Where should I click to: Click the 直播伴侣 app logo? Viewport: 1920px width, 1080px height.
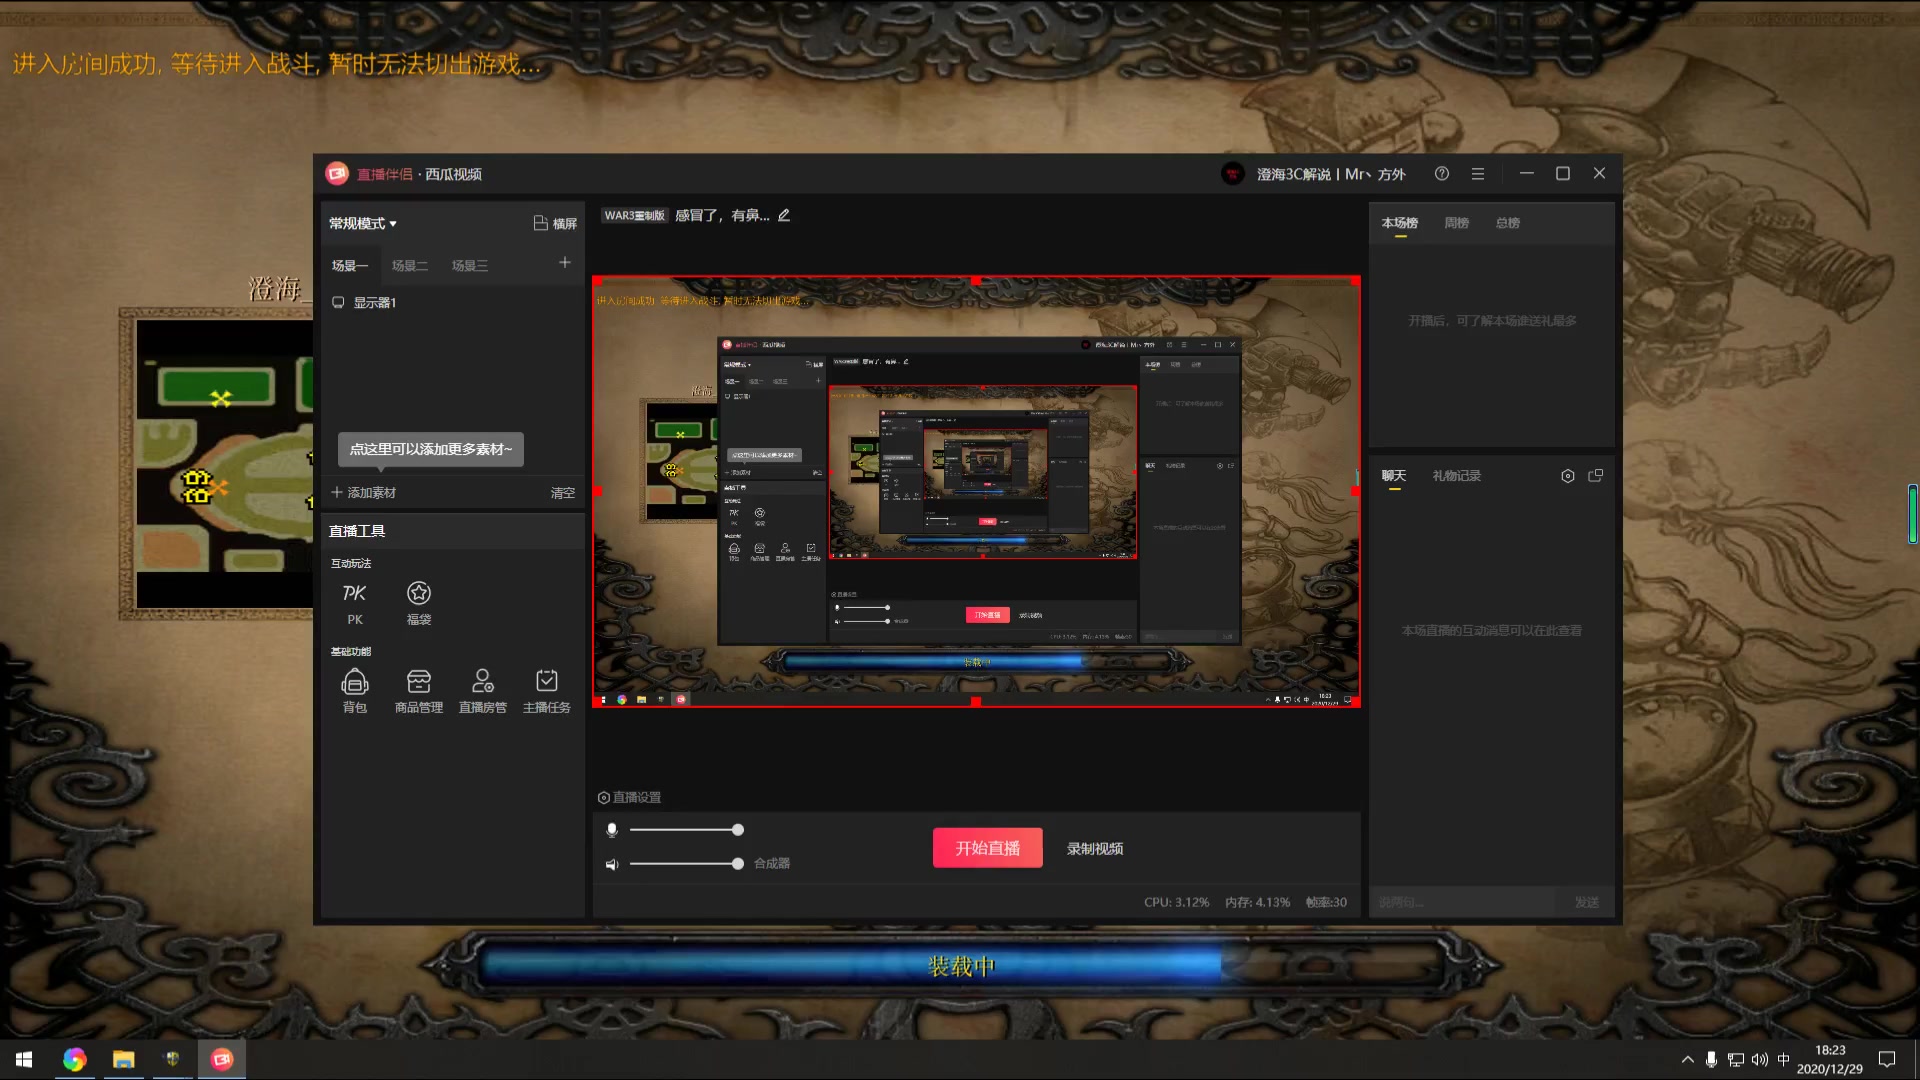click(x=337, y=174)
